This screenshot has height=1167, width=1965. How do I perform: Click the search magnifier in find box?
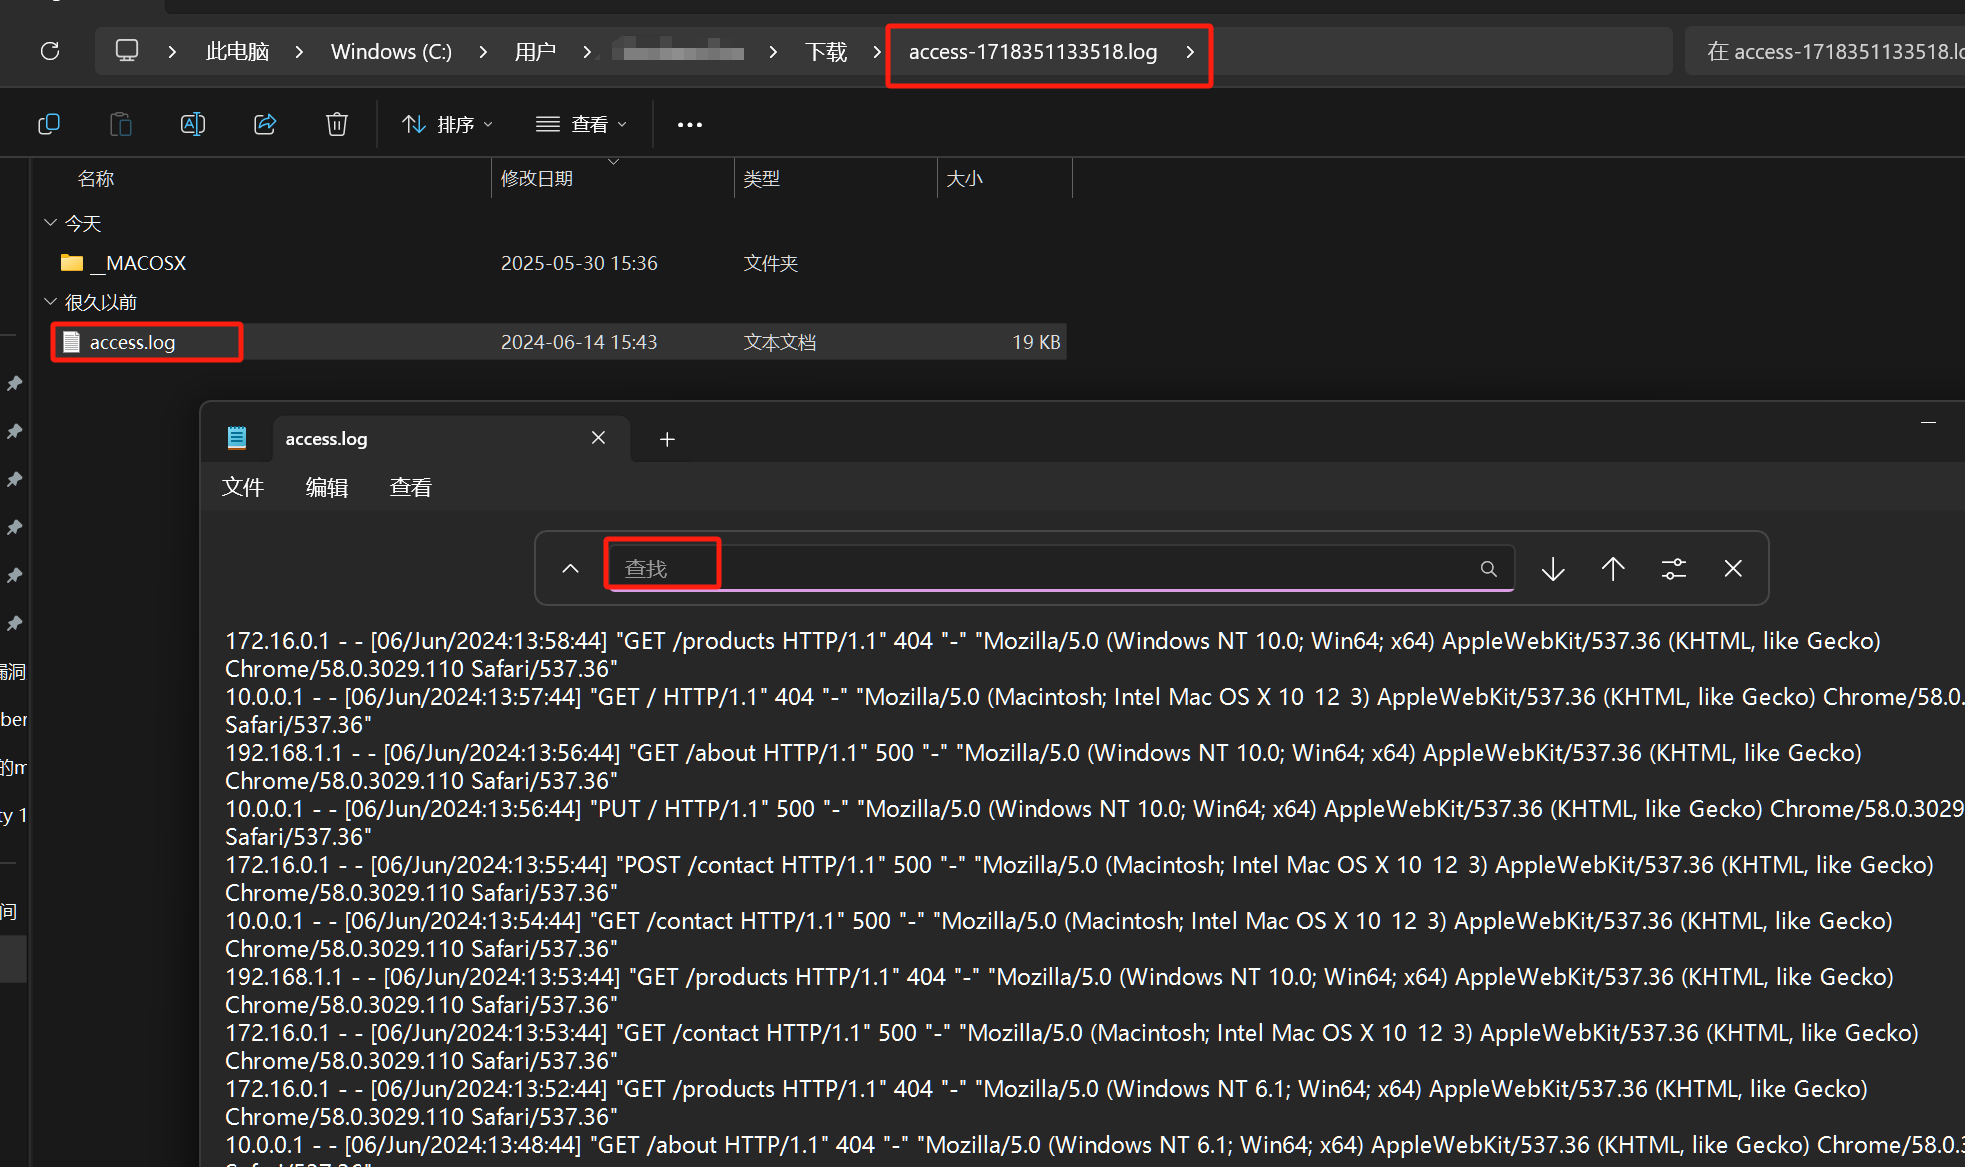point(1488,569)
